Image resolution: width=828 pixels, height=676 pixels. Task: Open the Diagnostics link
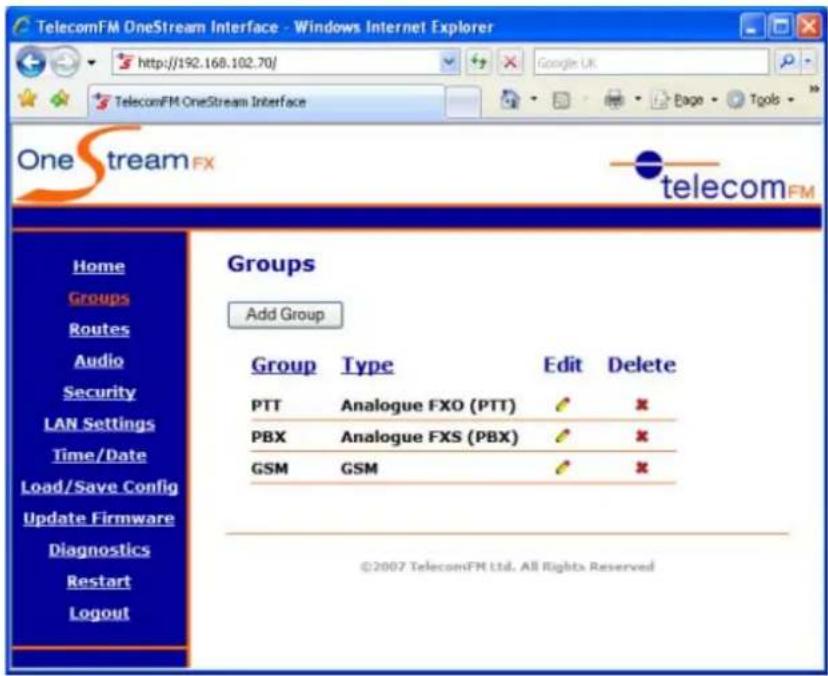[99, 550]
